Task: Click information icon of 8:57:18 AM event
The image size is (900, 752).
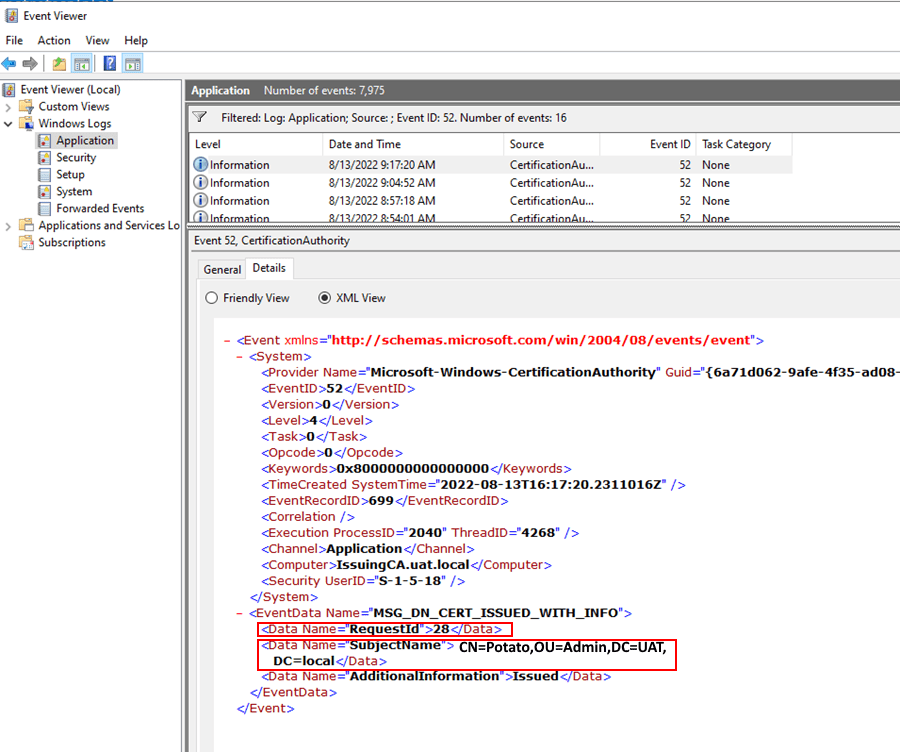Action: click(200, 200)
